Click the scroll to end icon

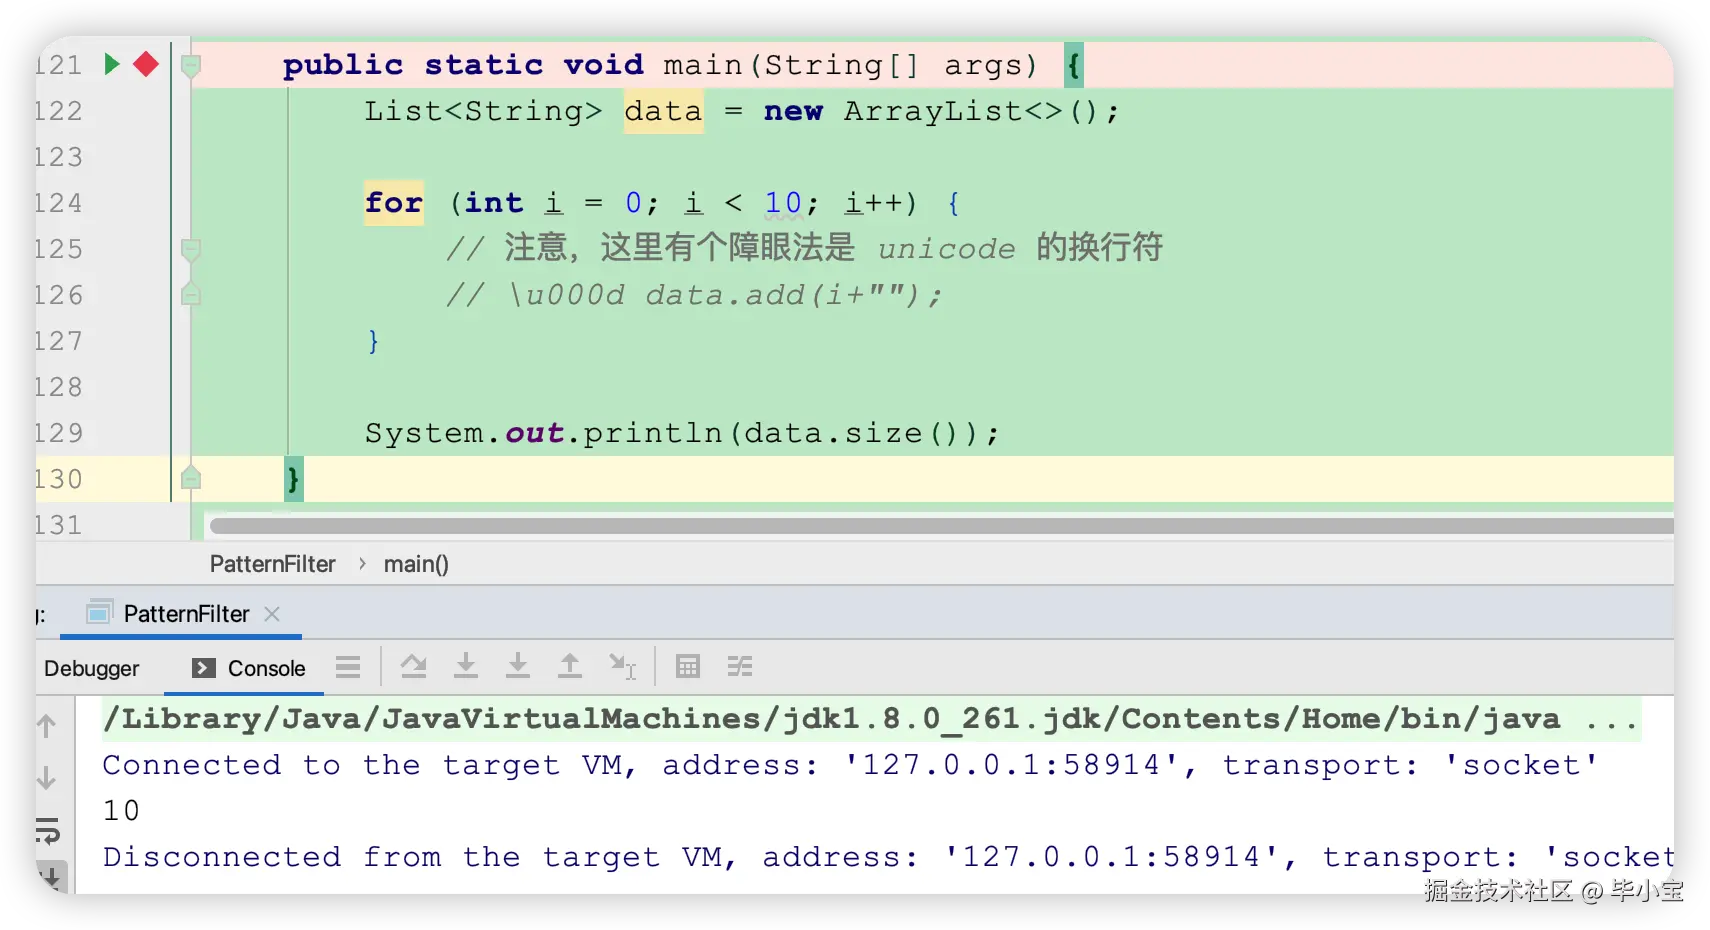pyautogui.click(x=51, y=877)
